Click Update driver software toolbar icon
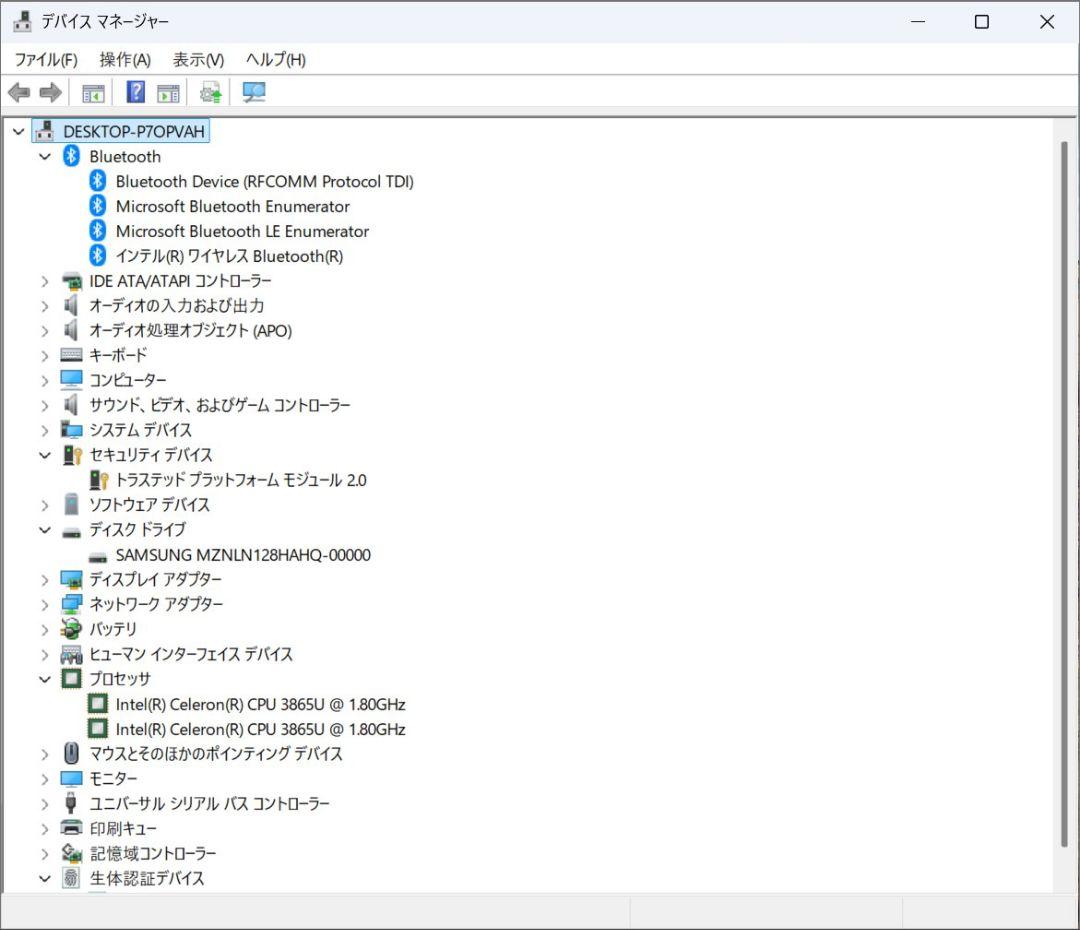Image resolution: width=1080 pixels, height=930 pixels. pos(209,92)
